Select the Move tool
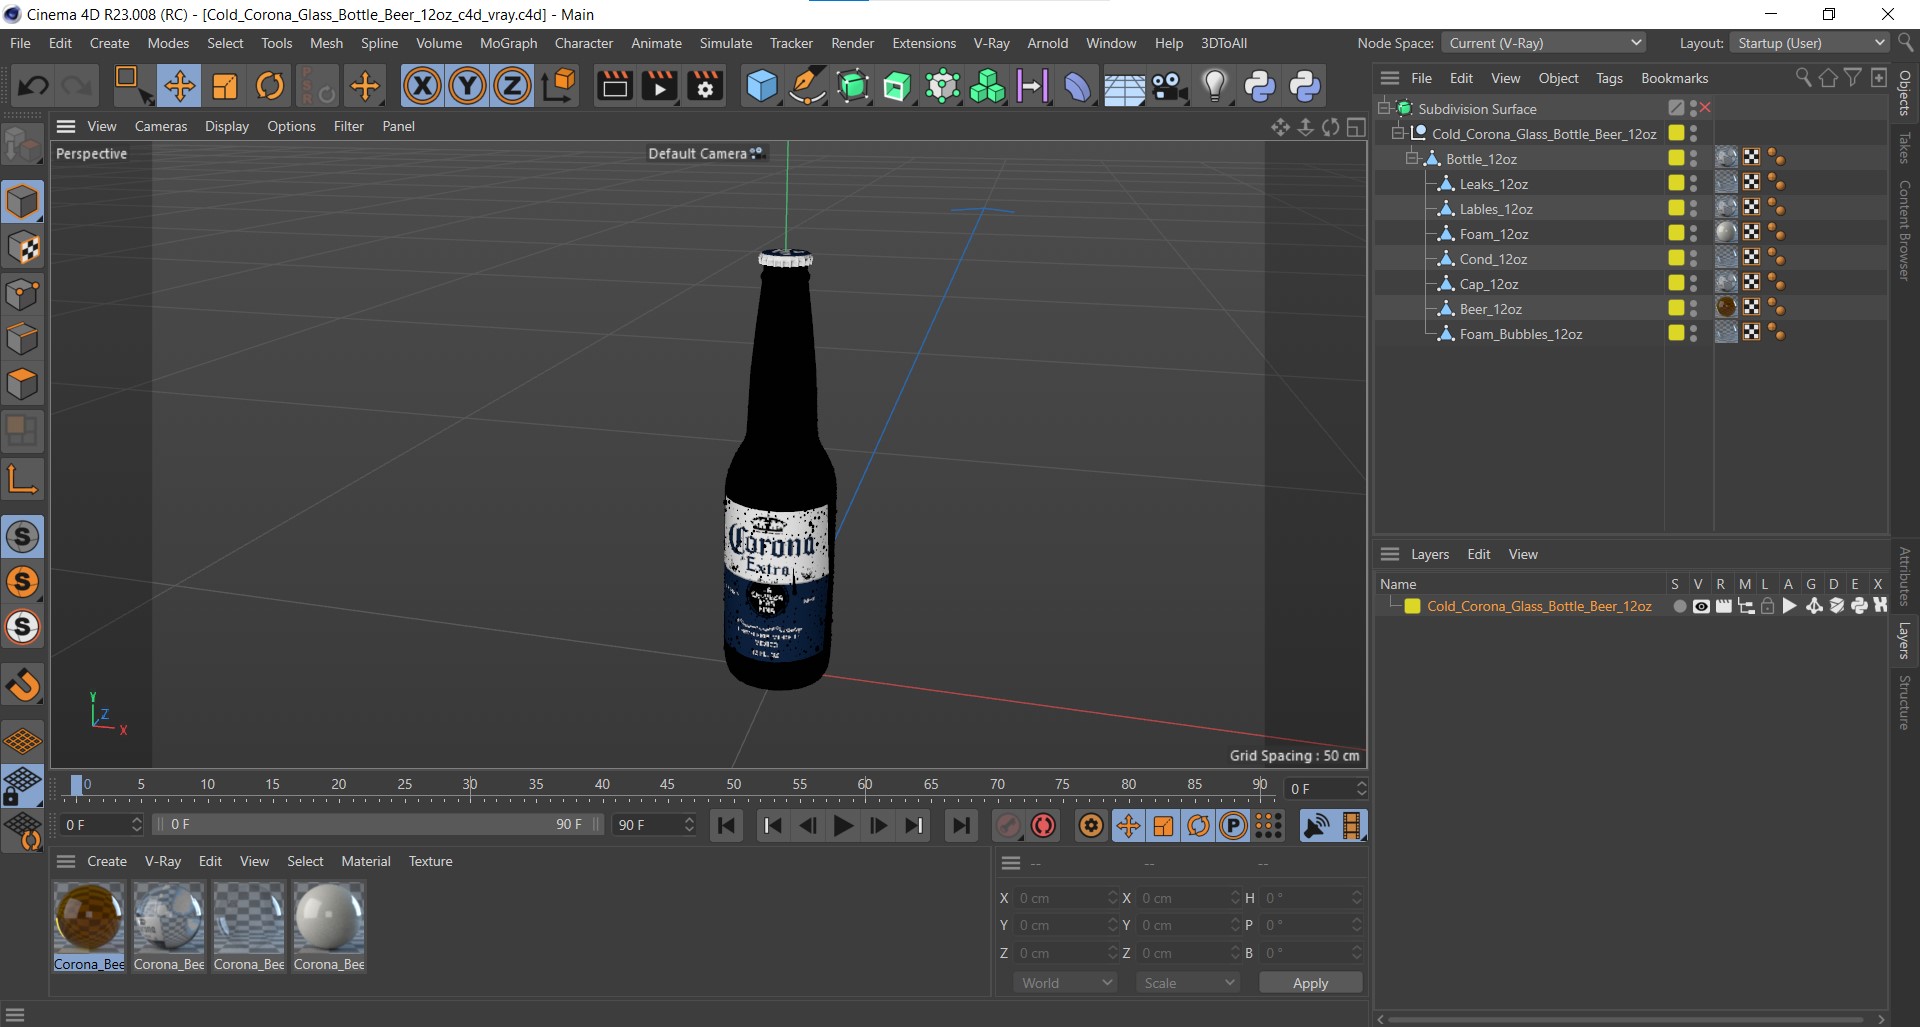The width and height of the screenshot is (1920, 1027). (180, 86)
